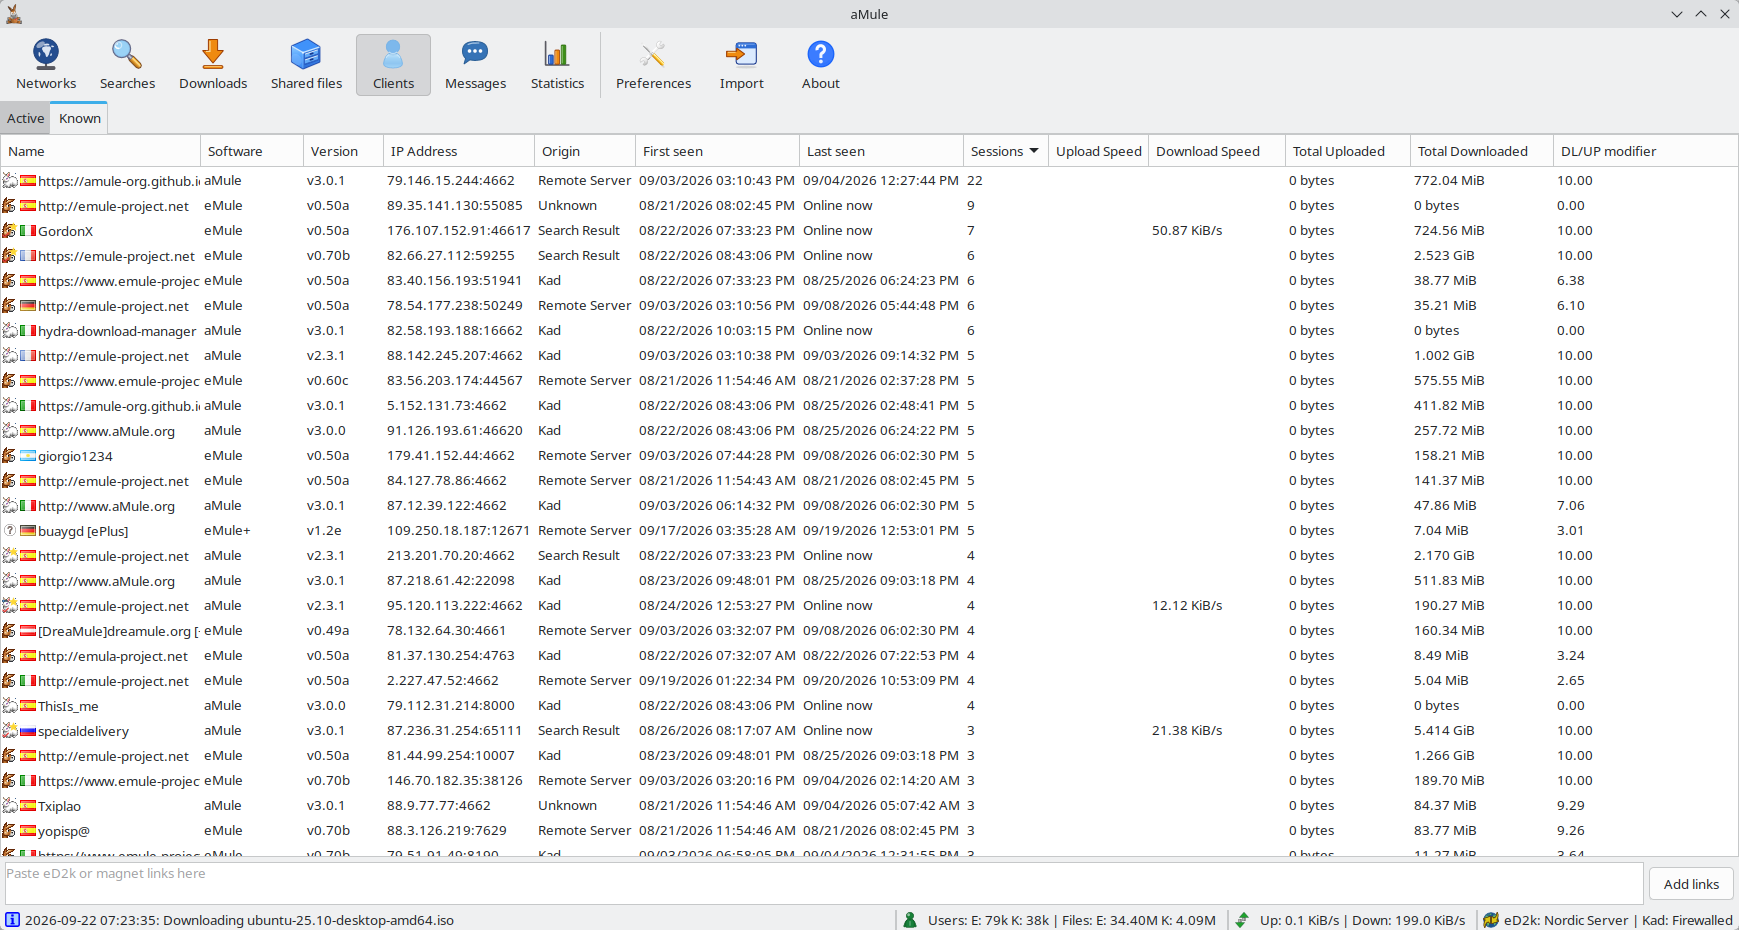Sort by the Origin column header
This screenshot has height=930, width=1739.
(x=585, y=151)
